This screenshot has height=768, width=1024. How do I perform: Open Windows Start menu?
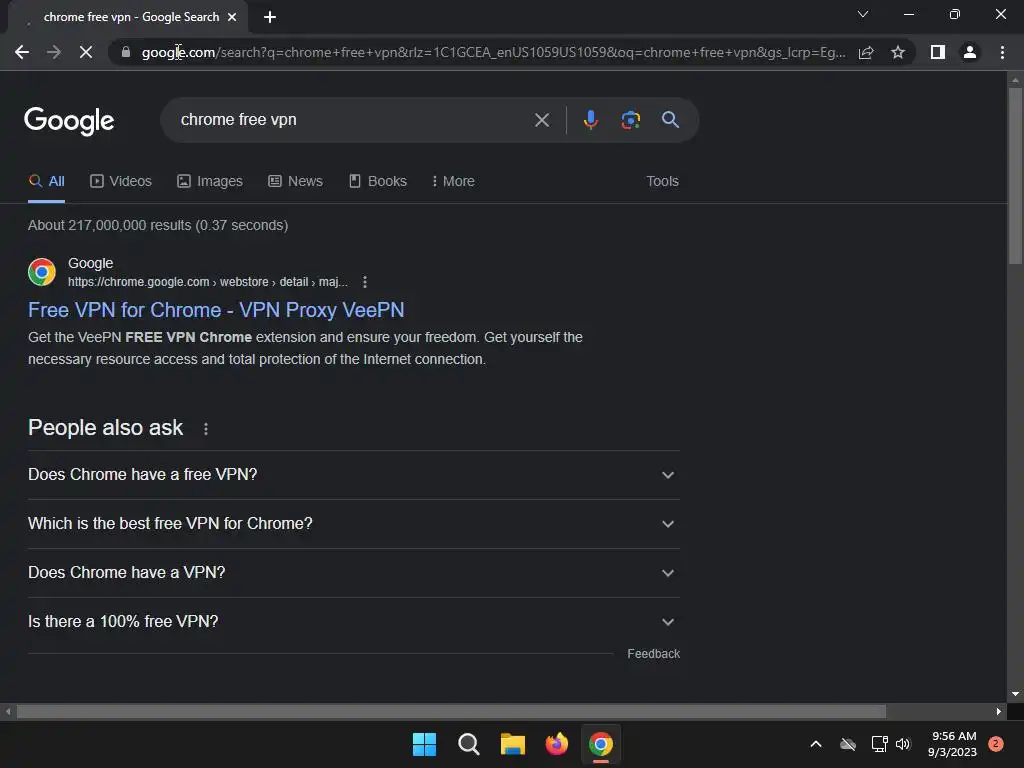click(x=424, y=744)
